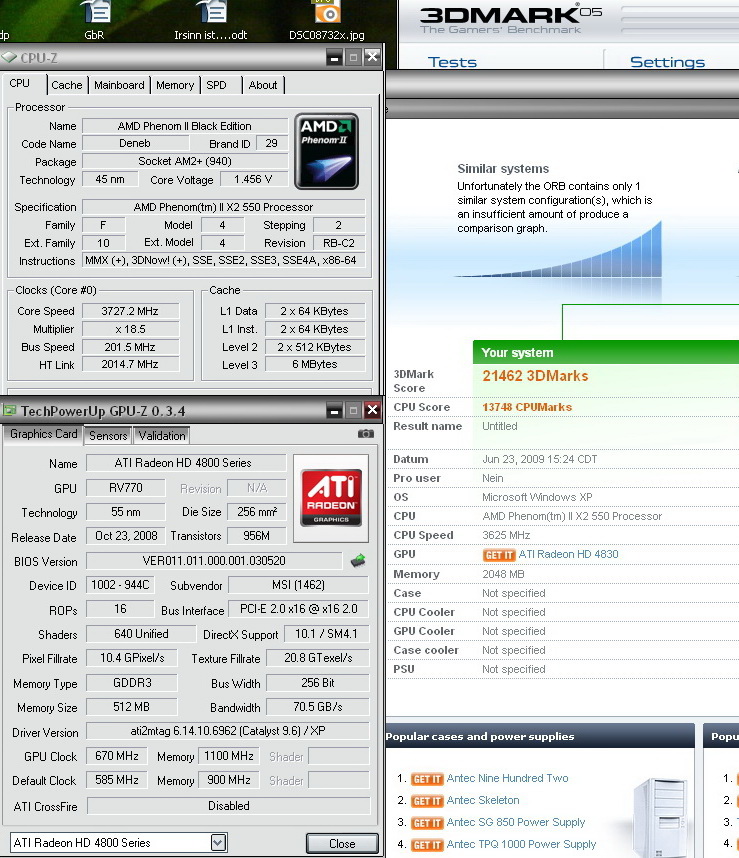Click the computer case thumbnail image
739x858 pixels.
click(x=659, y=816)
